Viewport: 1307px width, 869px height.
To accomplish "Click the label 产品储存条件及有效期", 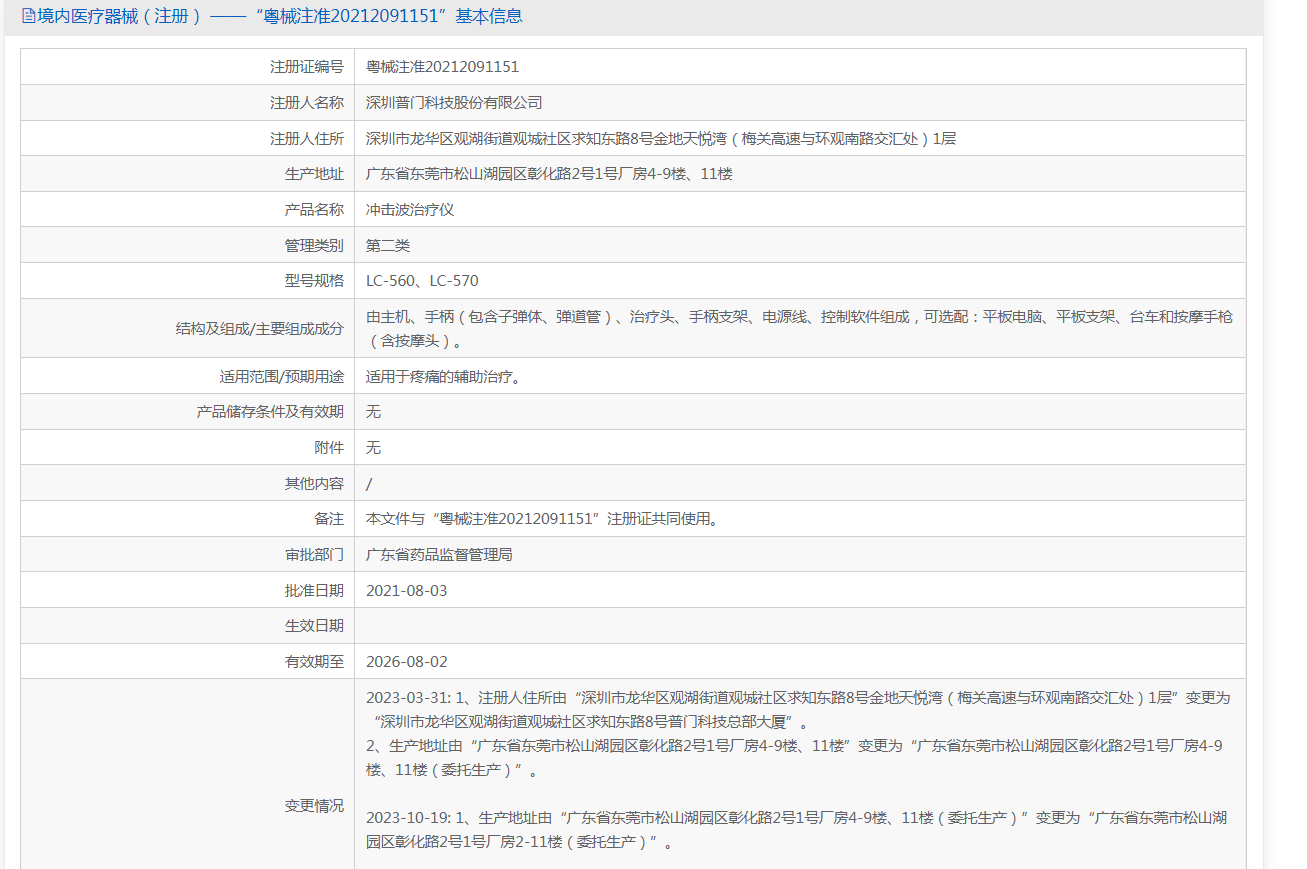I will click(270, 412).
